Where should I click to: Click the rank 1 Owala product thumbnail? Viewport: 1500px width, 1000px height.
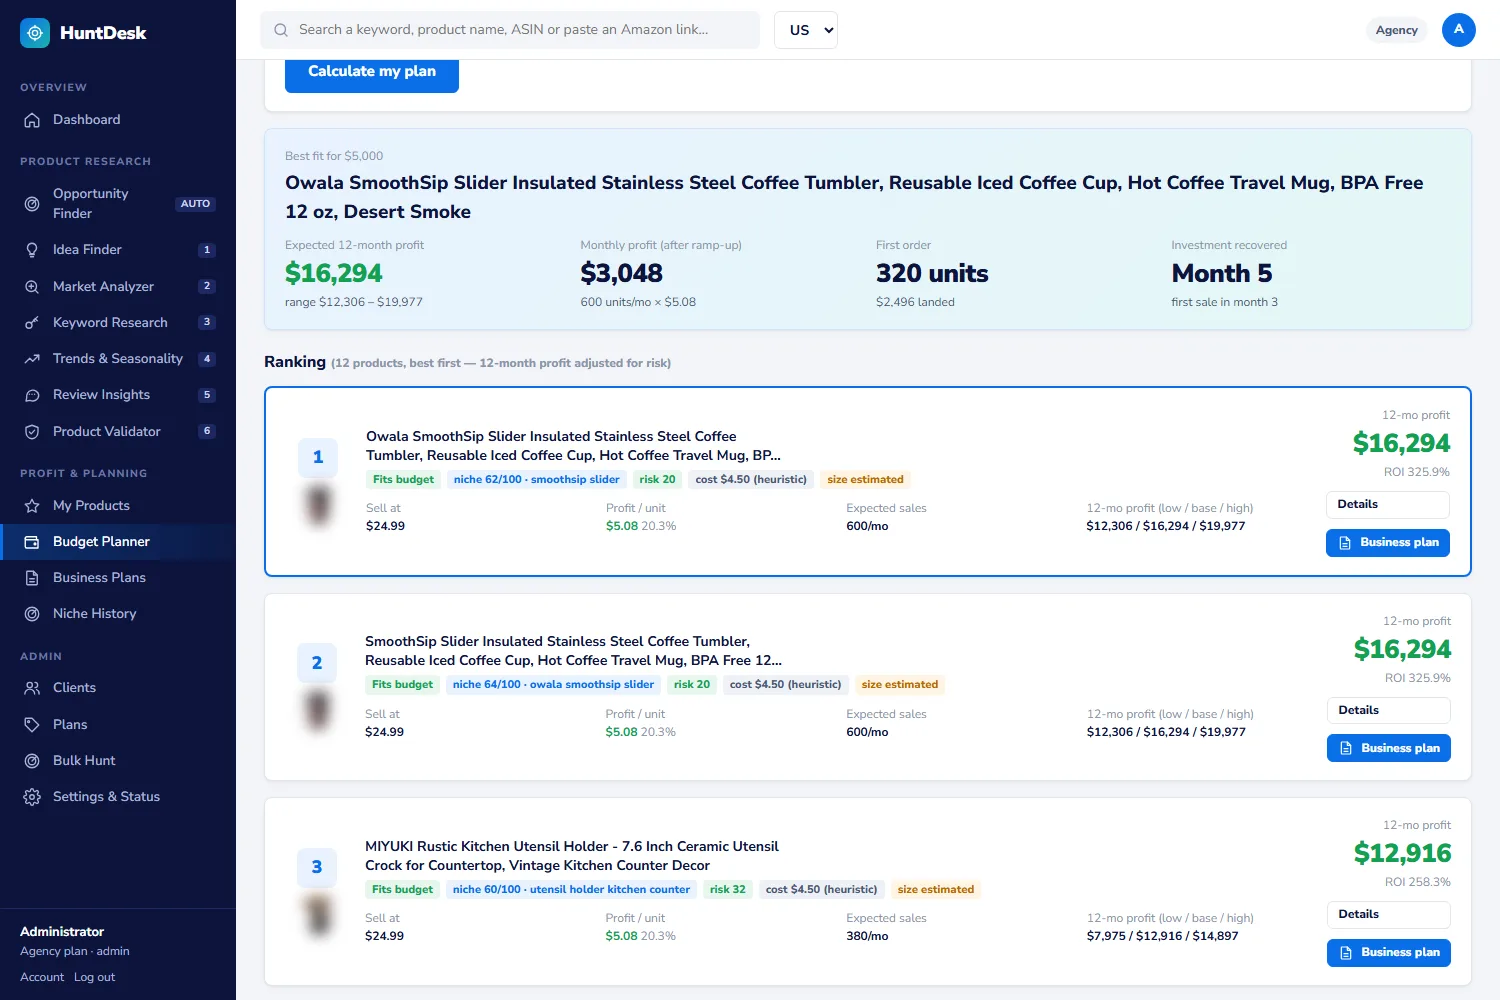tap(319, 504)
